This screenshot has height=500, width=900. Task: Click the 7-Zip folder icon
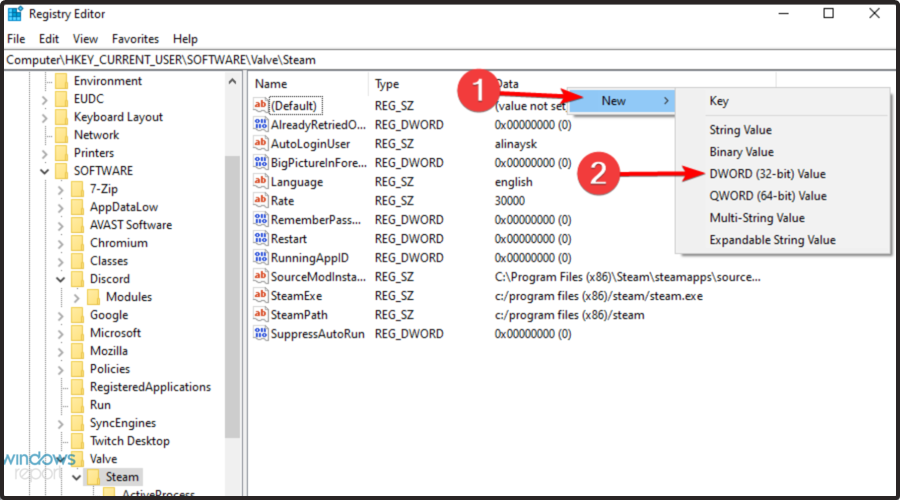(x=77, y=189)
